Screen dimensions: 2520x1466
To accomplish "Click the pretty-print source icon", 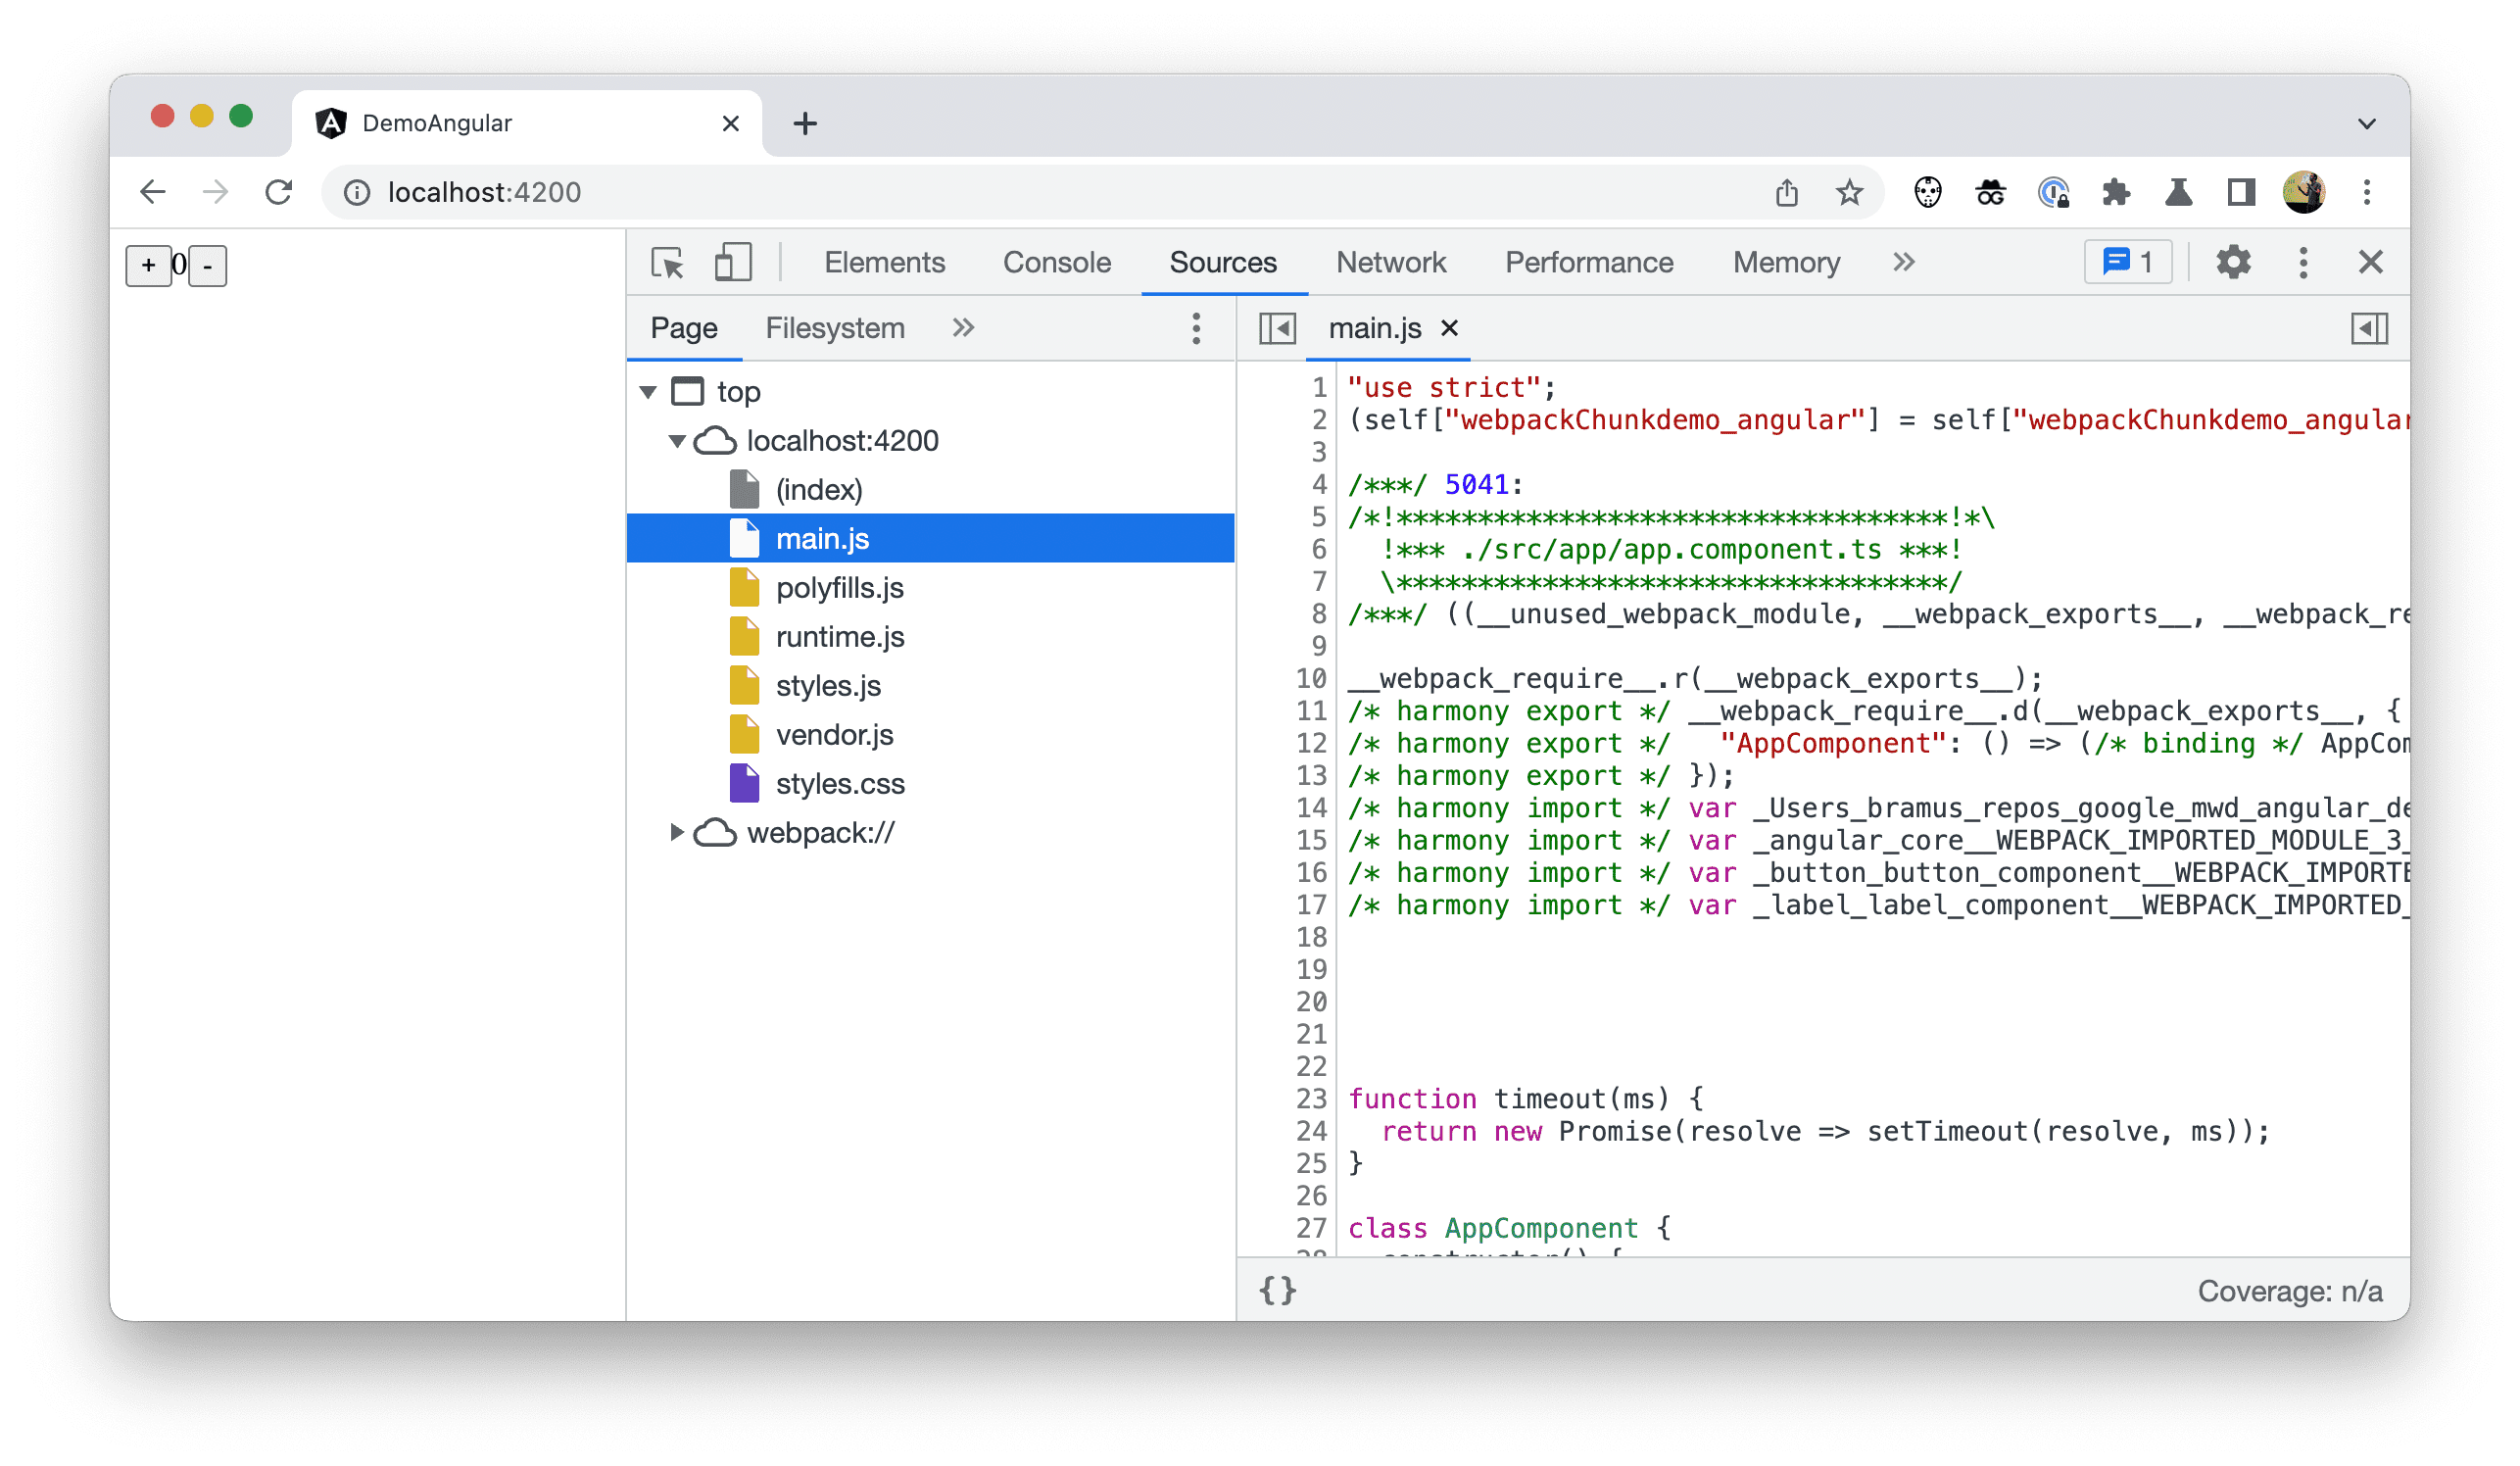I will point(1279,1290).
